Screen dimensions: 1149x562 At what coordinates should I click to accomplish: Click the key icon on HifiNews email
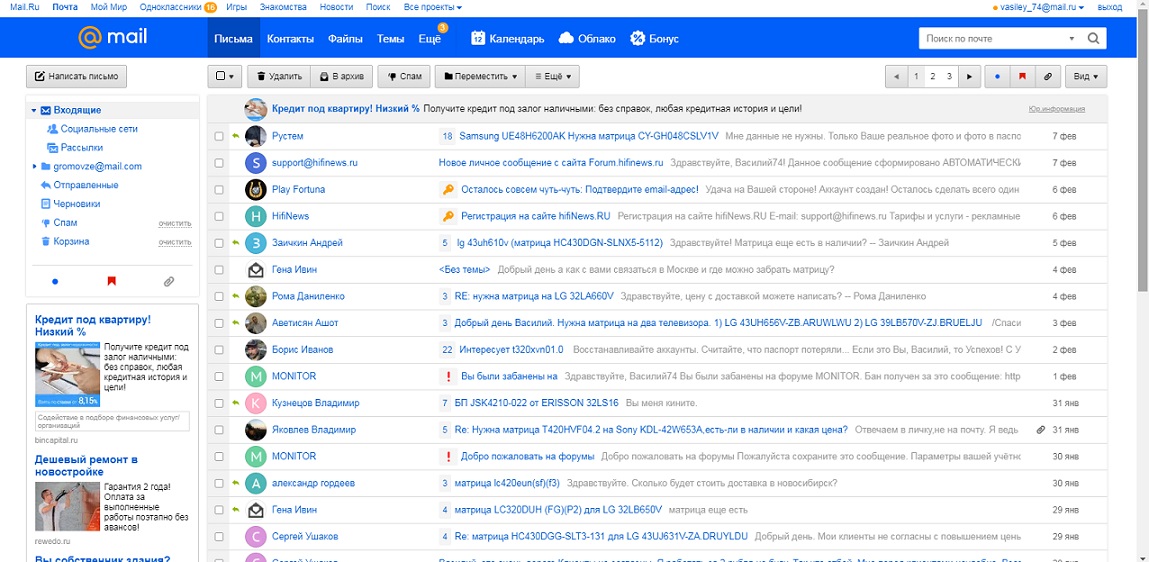tap(448, 216)
